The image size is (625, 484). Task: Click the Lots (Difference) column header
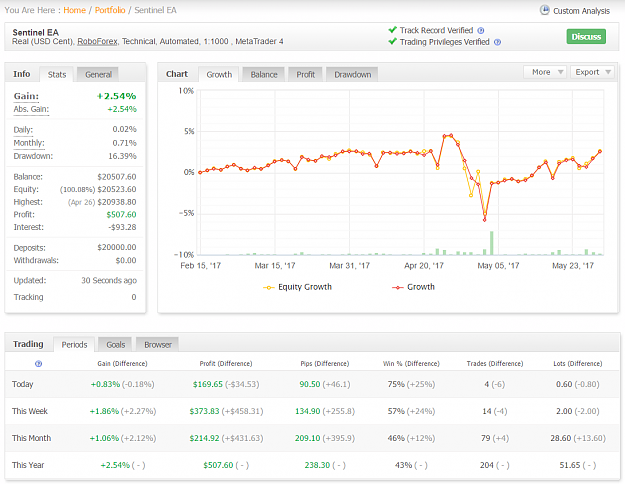pyautogui.click(x=578, y=364)
